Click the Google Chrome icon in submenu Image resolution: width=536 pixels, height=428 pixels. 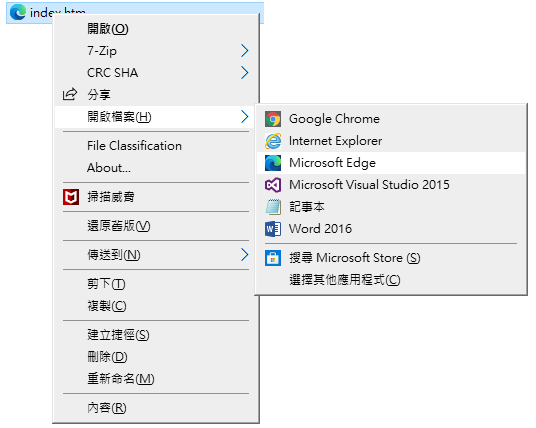(x=273, y=119)
